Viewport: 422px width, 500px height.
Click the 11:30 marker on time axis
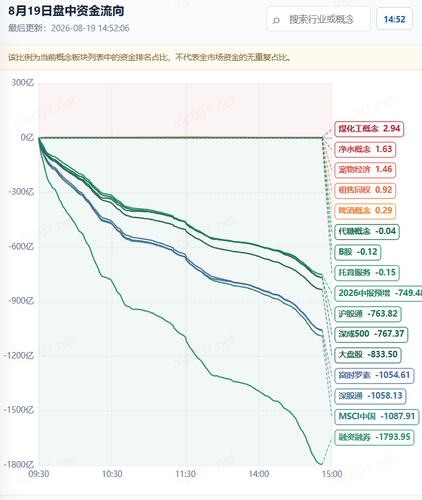tap(186, 474)
